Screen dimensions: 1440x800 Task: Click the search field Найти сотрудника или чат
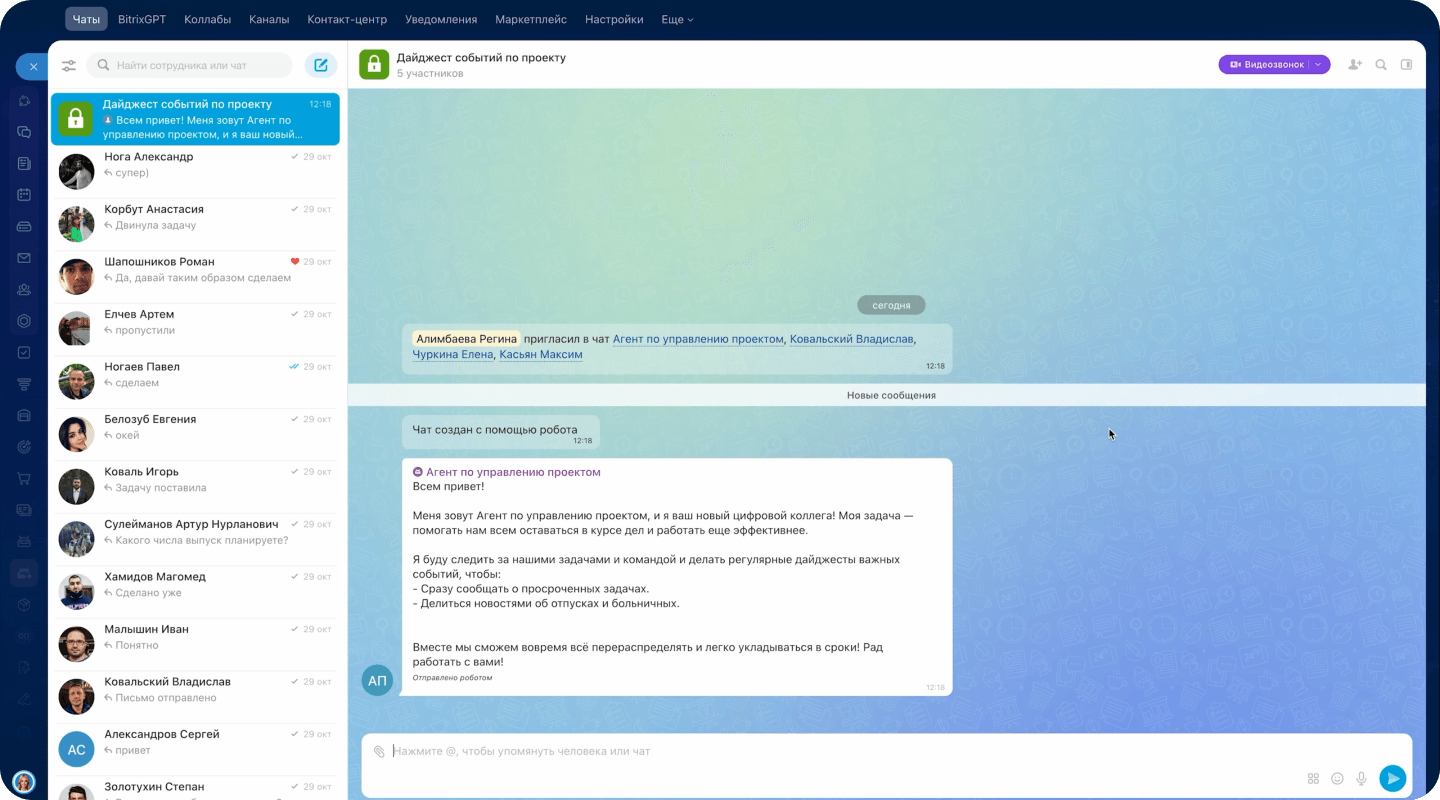[190, 66]
